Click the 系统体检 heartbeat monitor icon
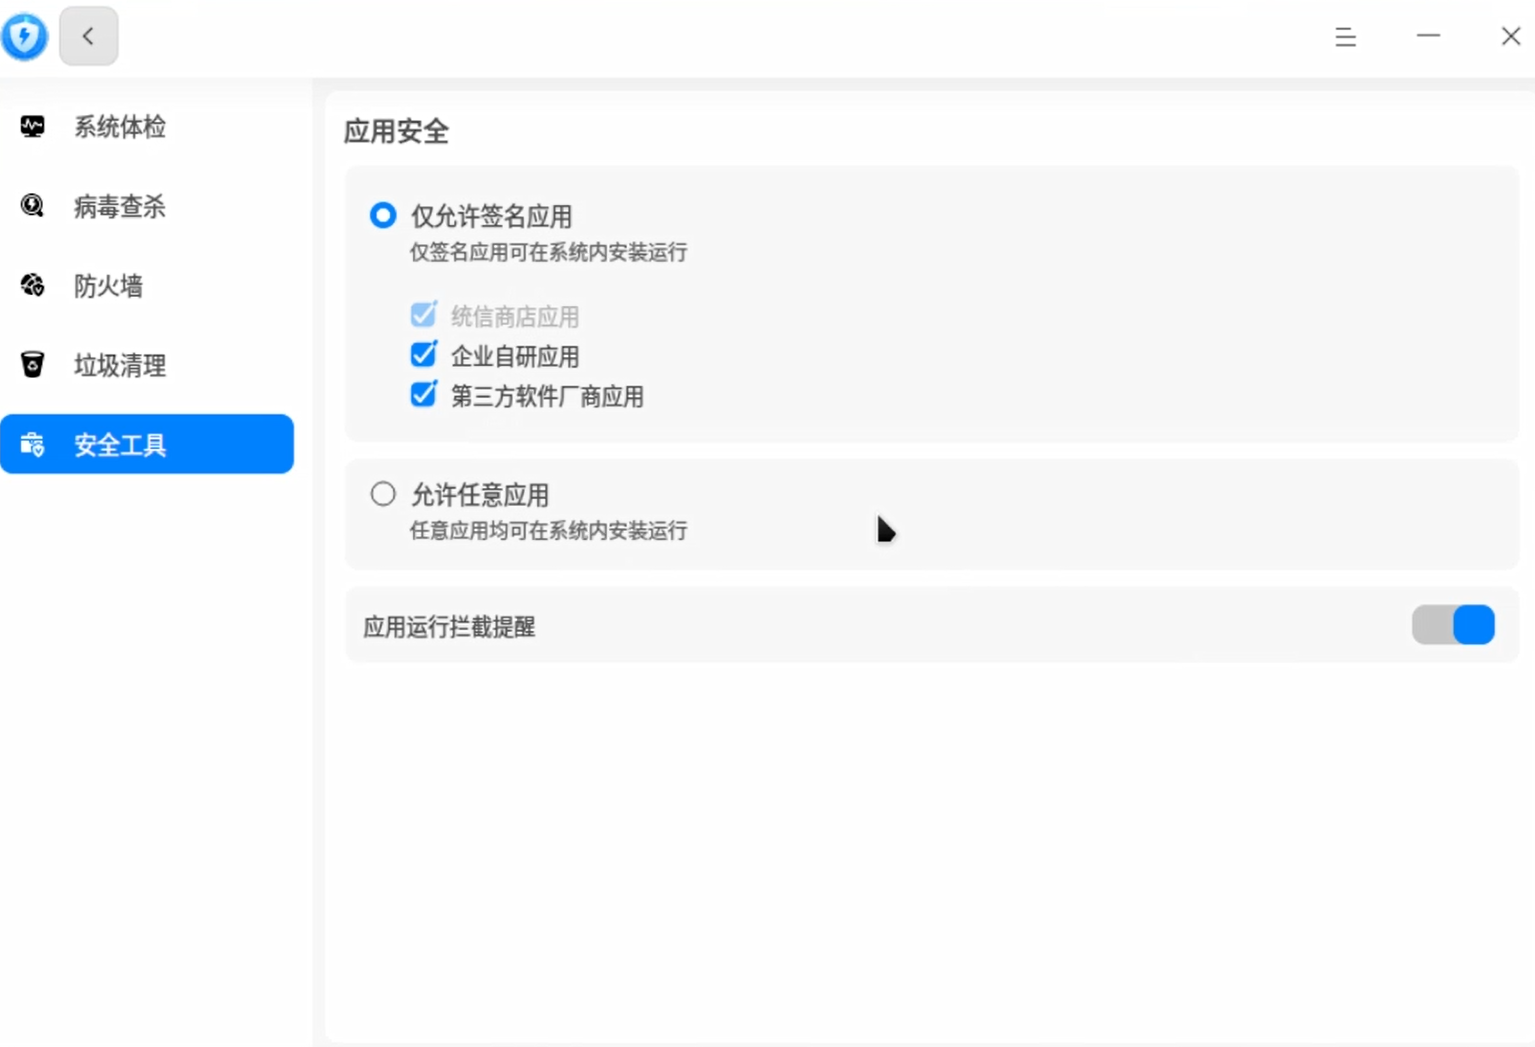This screenshot has height=1047, width=1535. pos(32,126)
